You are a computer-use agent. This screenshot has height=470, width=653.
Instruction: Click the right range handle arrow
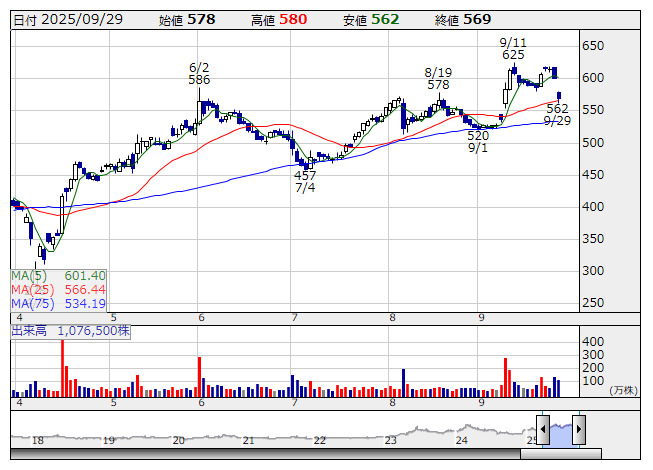click(579, 429)
